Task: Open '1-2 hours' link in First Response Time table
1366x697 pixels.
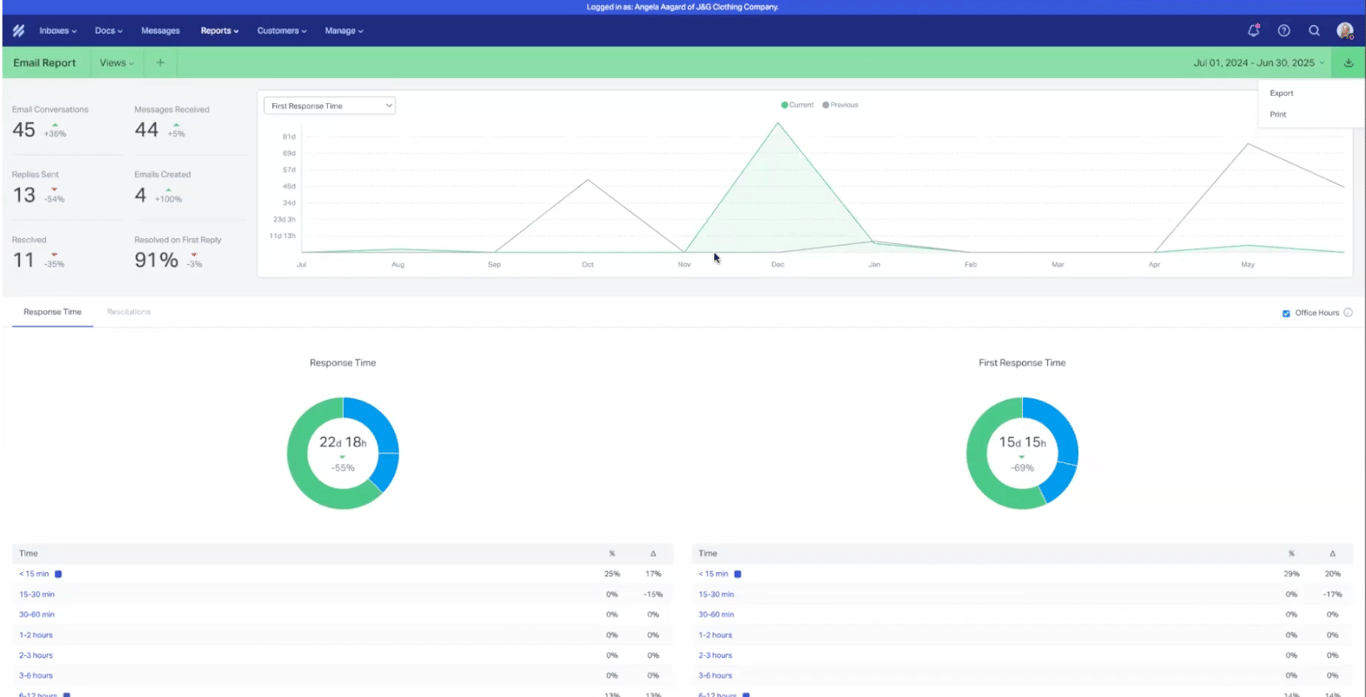Action: [715, 635]
